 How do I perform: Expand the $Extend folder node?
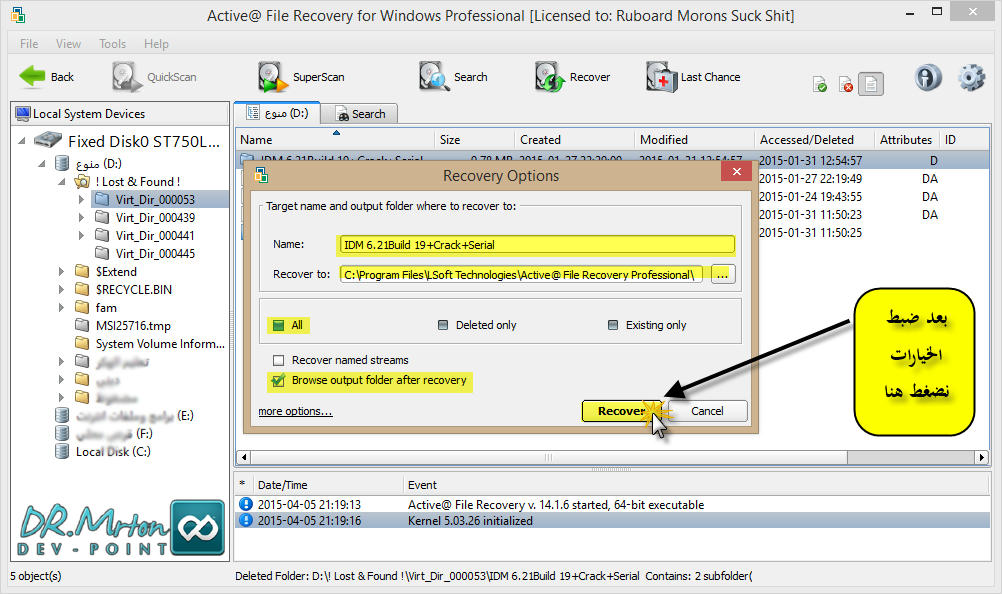tap(61, 271)
